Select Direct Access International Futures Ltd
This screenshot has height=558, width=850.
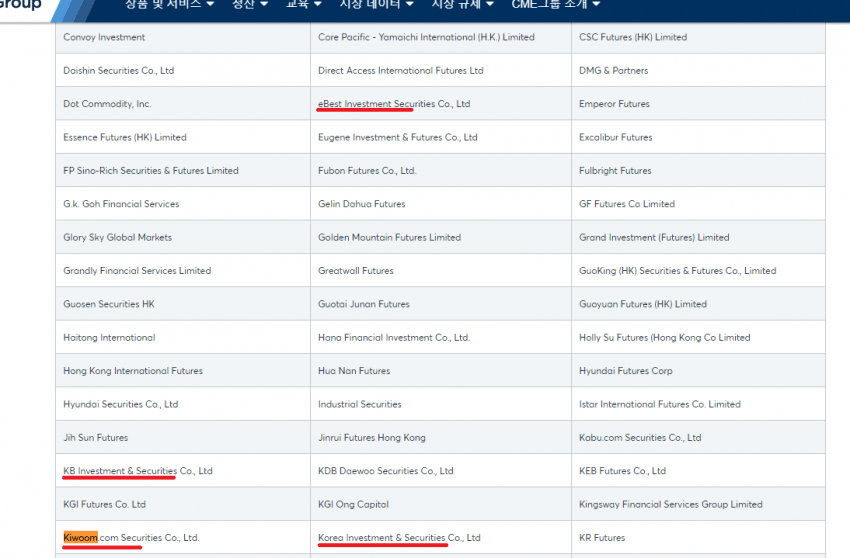tap(401, 70)
